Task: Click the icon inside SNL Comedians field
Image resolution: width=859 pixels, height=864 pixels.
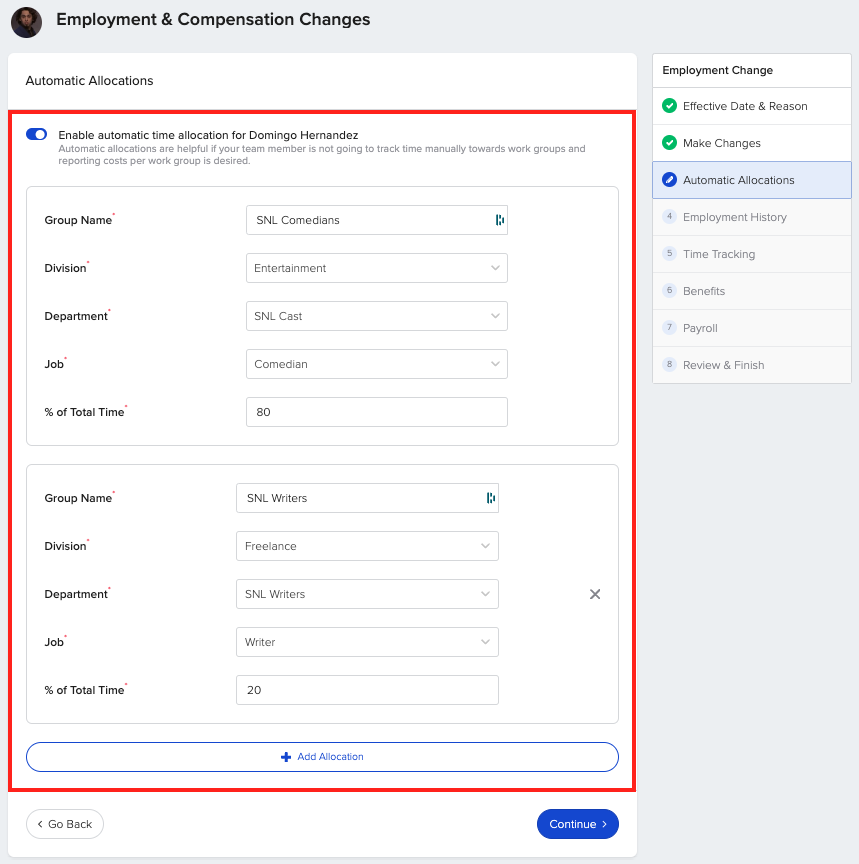Action: pos(499,220)
